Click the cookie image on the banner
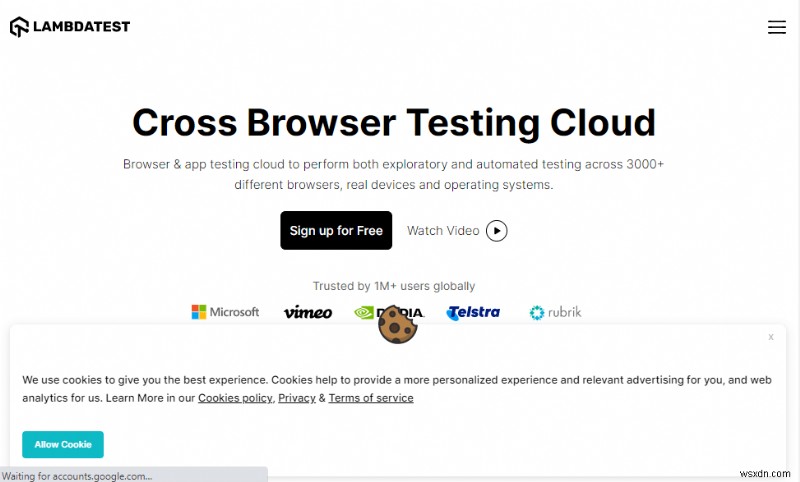 tap(397, 324)
